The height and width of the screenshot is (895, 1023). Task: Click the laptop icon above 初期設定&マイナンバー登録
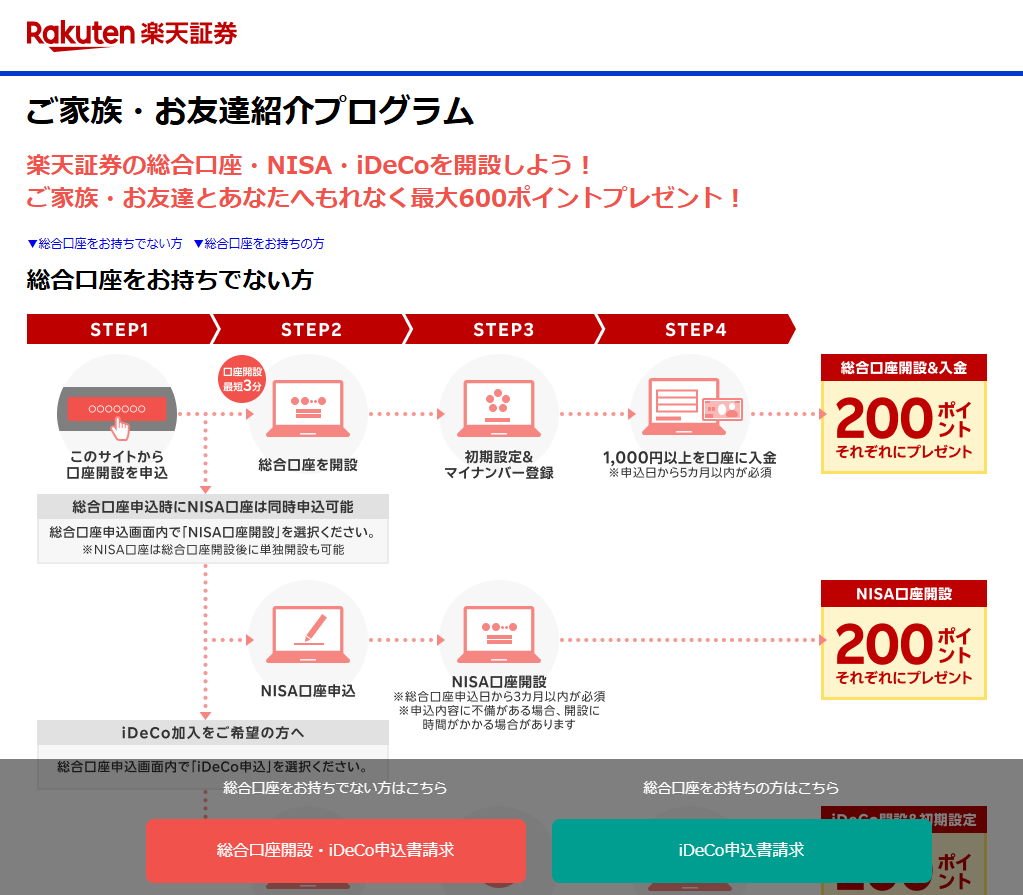pyautogui.click(x=499, y=408)
